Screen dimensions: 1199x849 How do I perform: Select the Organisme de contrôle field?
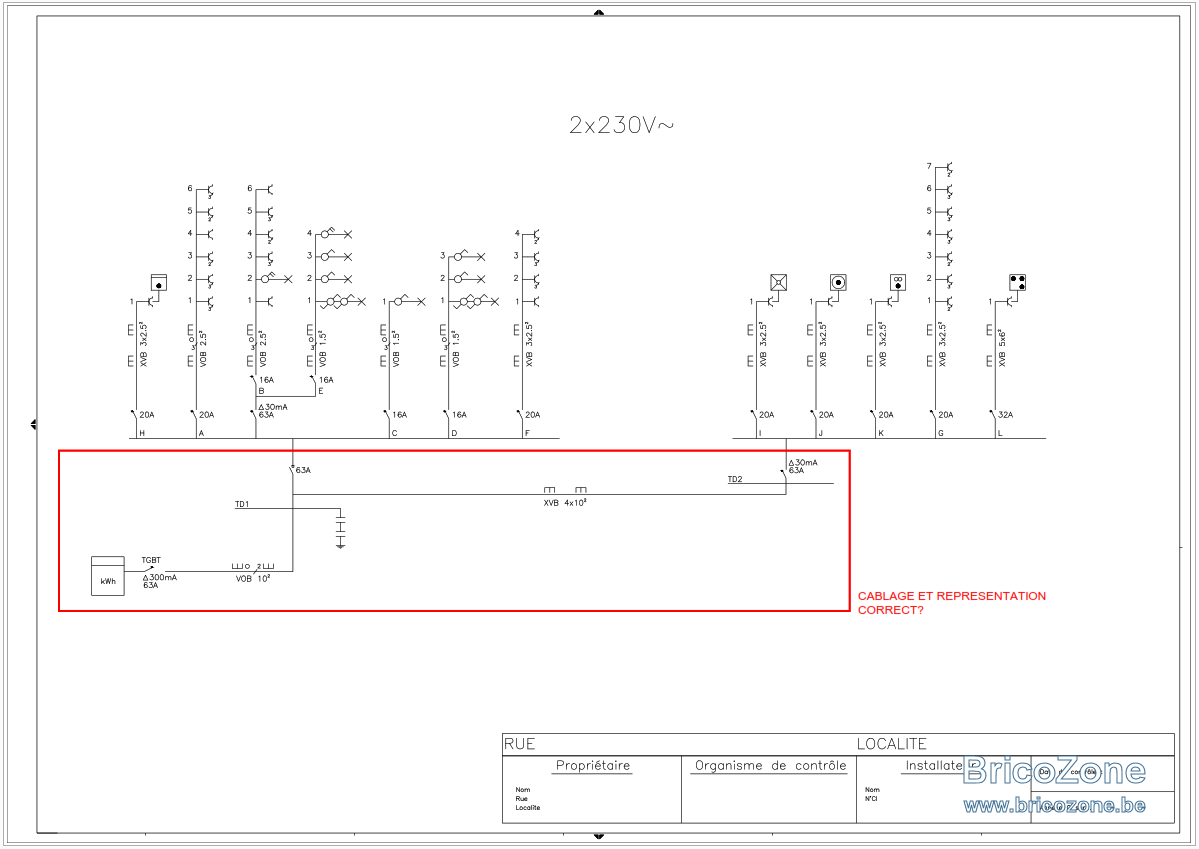[x=769, y=789]
